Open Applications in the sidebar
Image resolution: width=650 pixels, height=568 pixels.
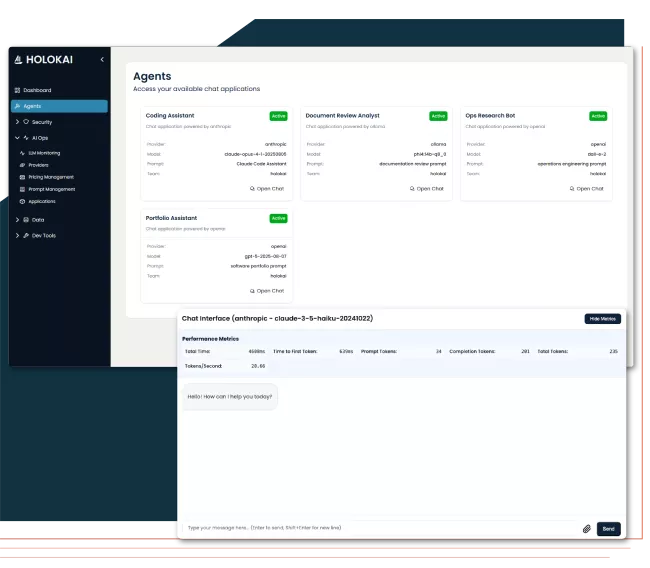click(x=42, y=201)
